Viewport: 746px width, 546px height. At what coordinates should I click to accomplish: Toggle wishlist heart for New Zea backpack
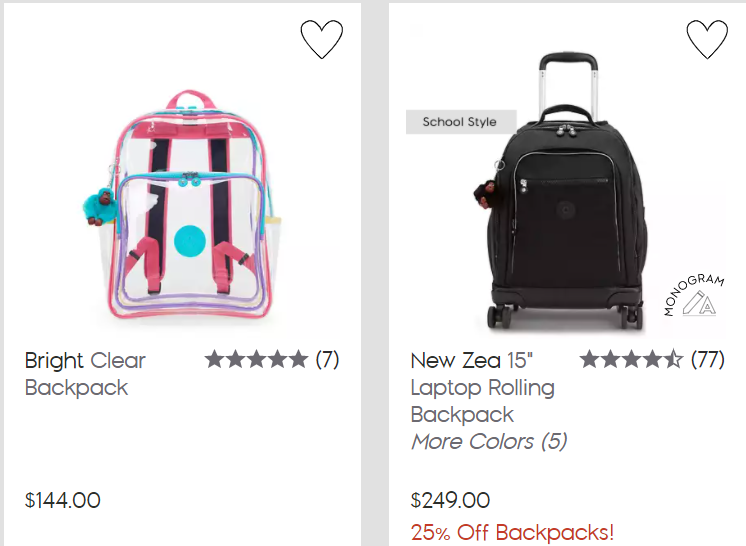pos(707,39)
